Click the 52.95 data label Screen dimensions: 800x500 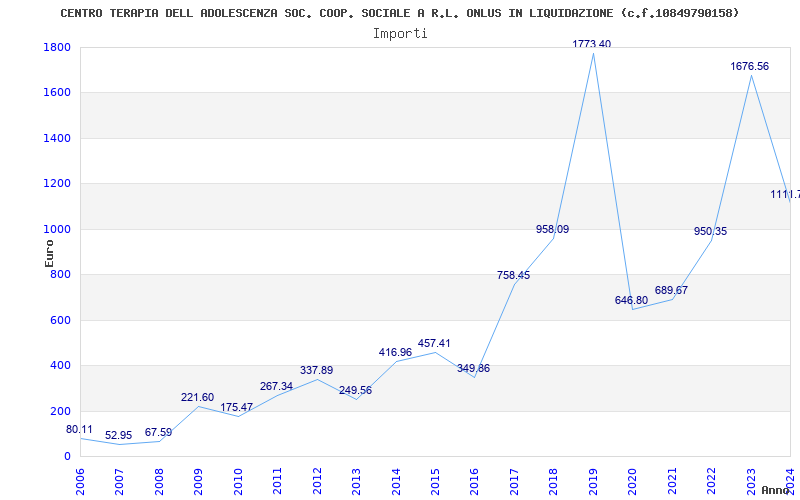pyautogui.click(x=118, y=436)
